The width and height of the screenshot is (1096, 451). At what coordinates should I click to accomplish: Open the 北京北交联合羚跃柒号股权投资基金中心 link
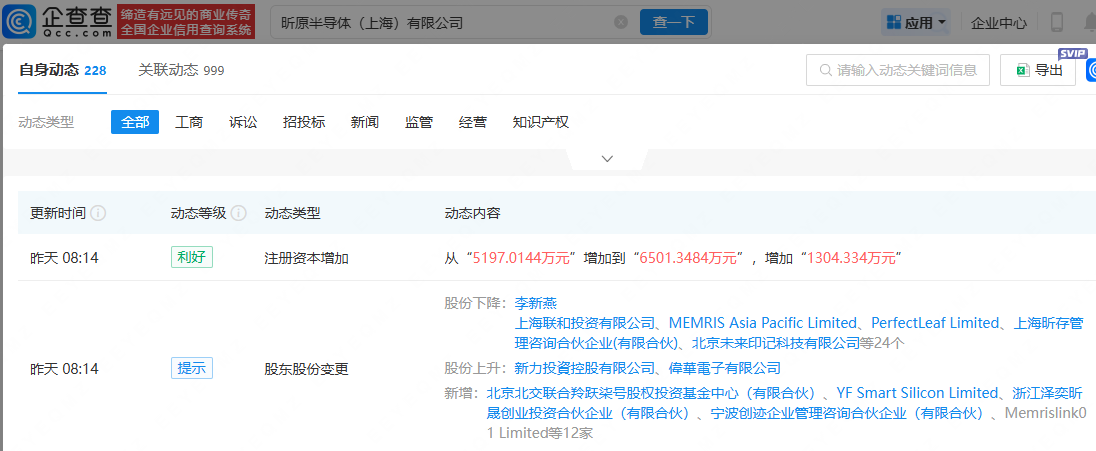654,392
